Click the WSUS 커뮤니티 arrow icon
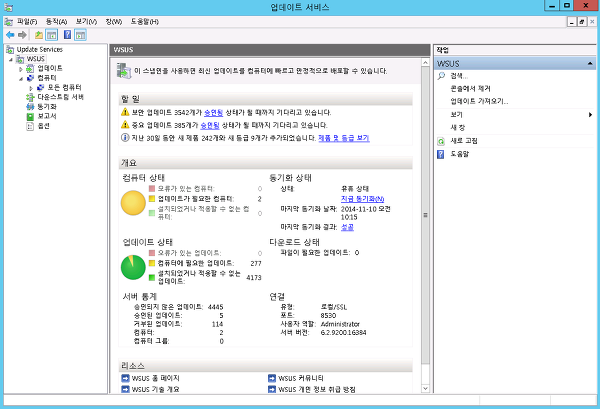This screenshot has height=409, width=600. coord(272,378)
